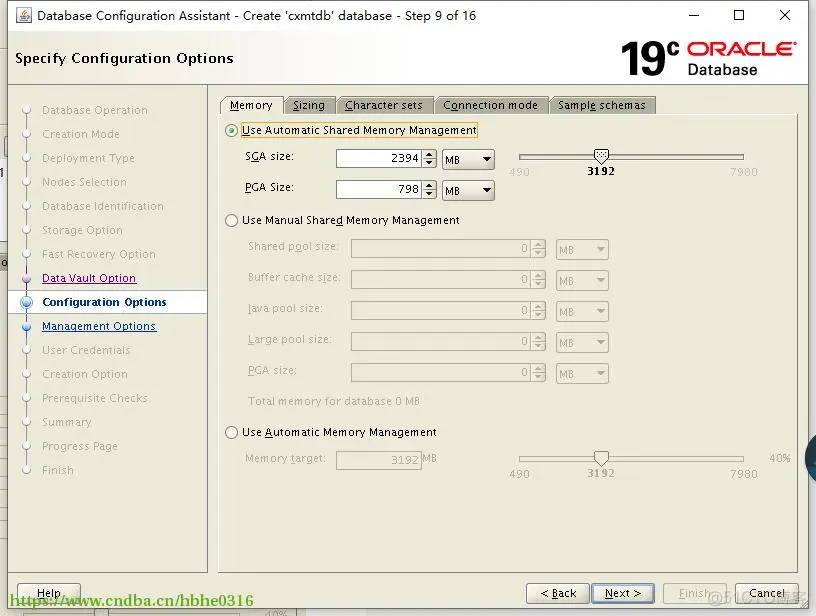
Task: Click in the SGA size input field
Action: pyautogui.click(x=379, y=159)
